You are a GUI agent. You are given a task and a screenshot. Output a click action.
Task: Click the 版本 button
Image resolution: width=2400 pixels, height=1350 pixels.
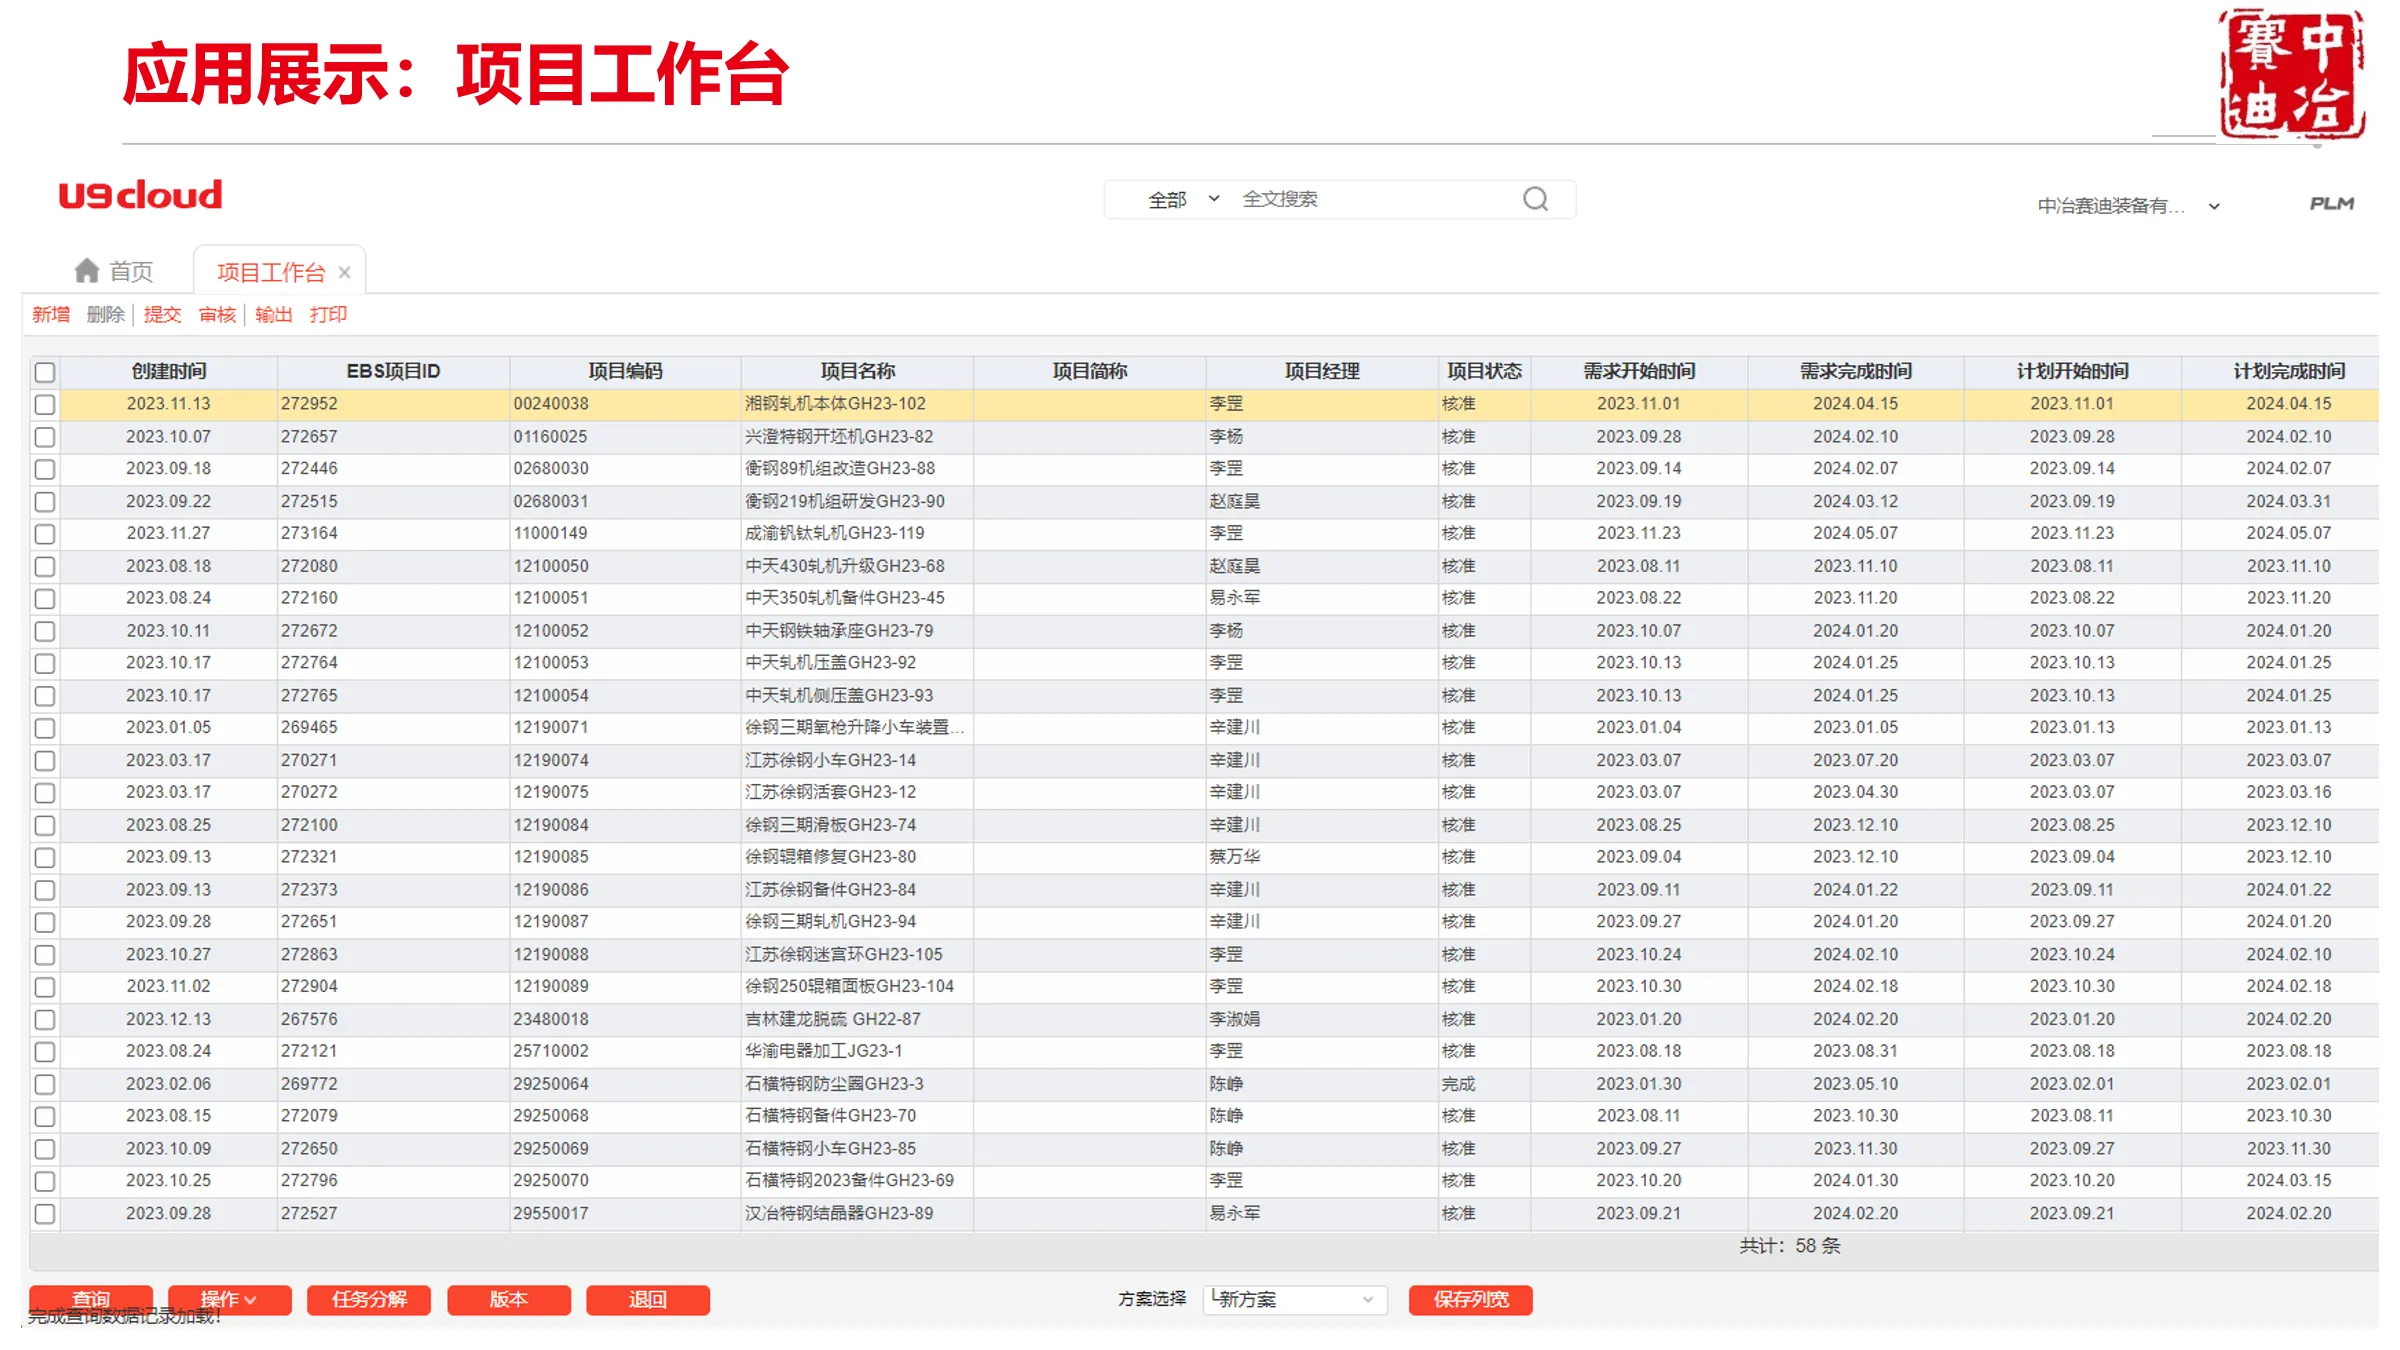(509, 1299)
